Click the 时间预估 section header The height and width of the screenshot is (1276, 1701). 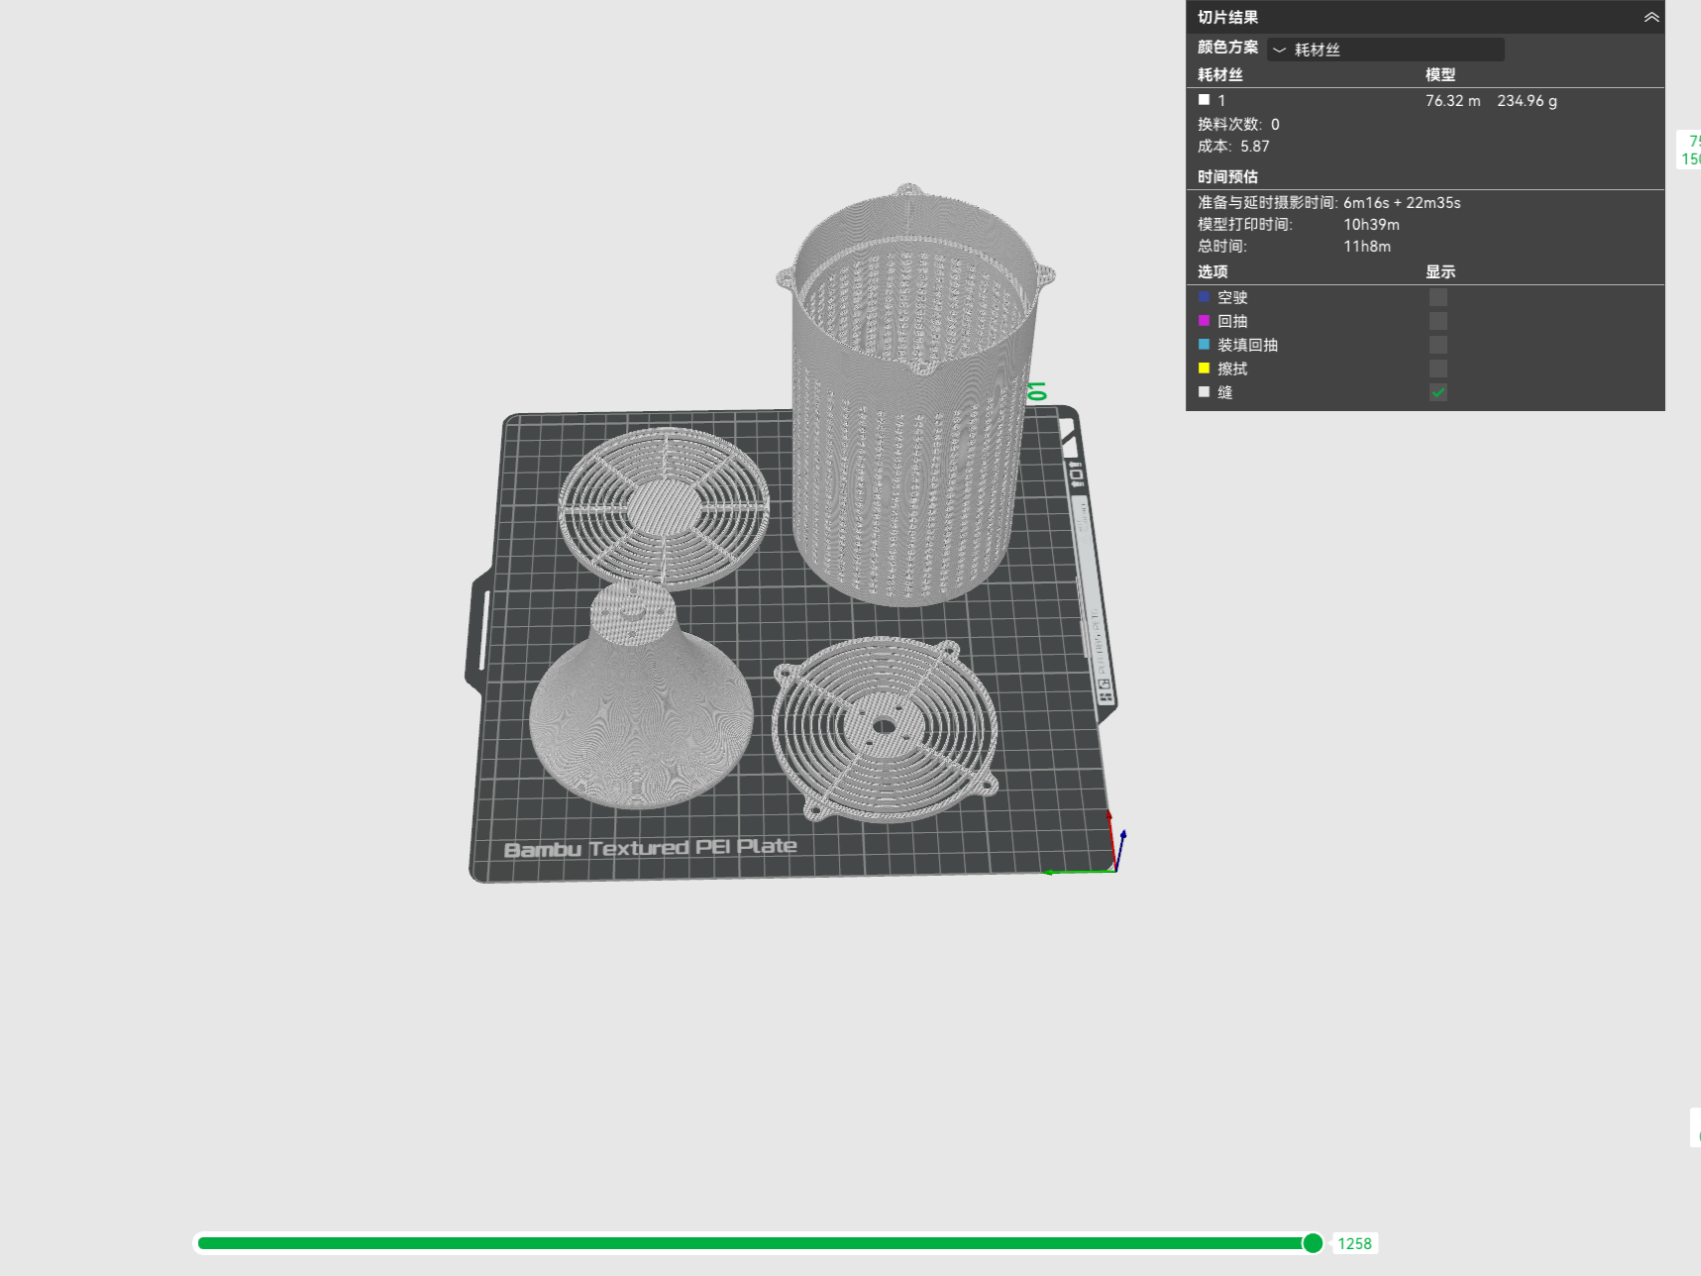pos(1228,177)
